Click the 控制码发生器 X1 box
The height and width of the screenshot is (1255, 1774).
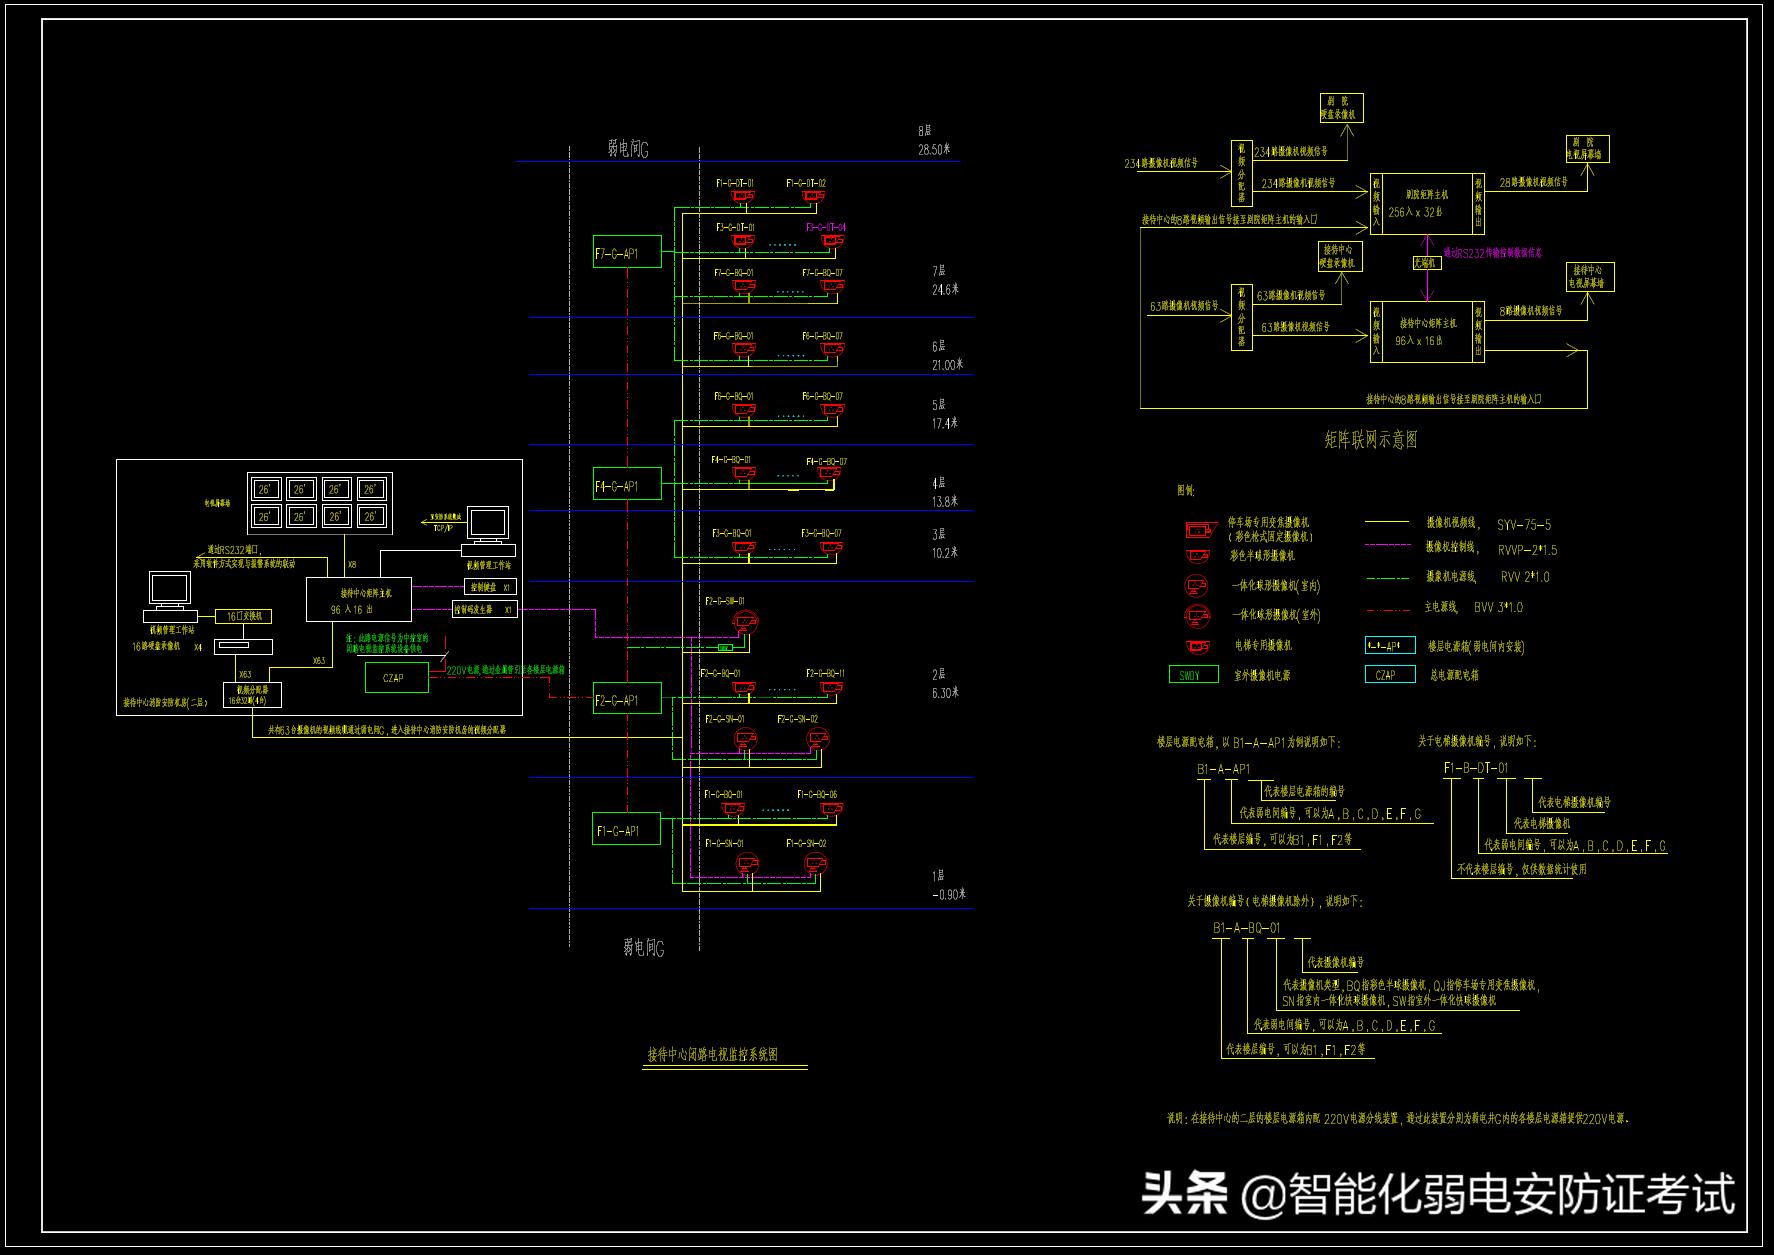[484, 608]
